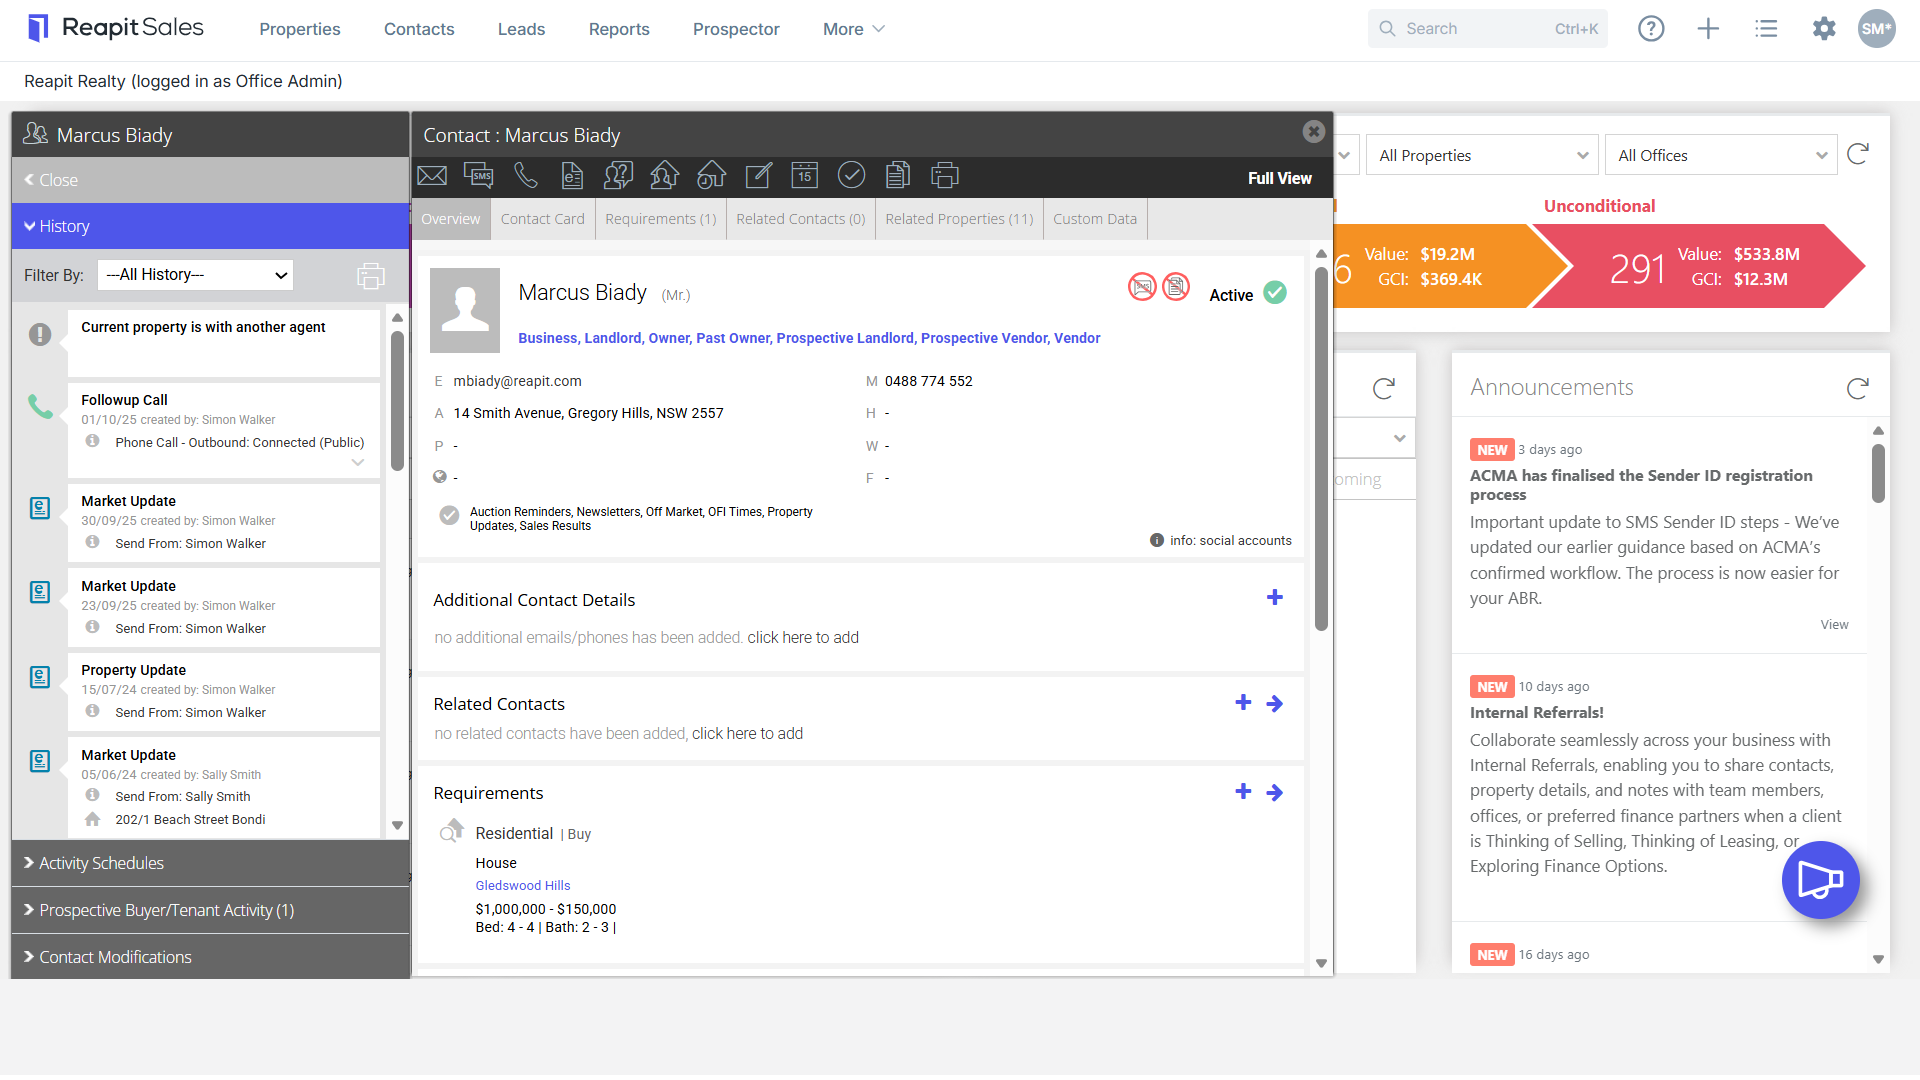Open the All History filter dropdown
Image resolution: width=1920 pixels, height=1080 pixels.
(x=196, y=275)
